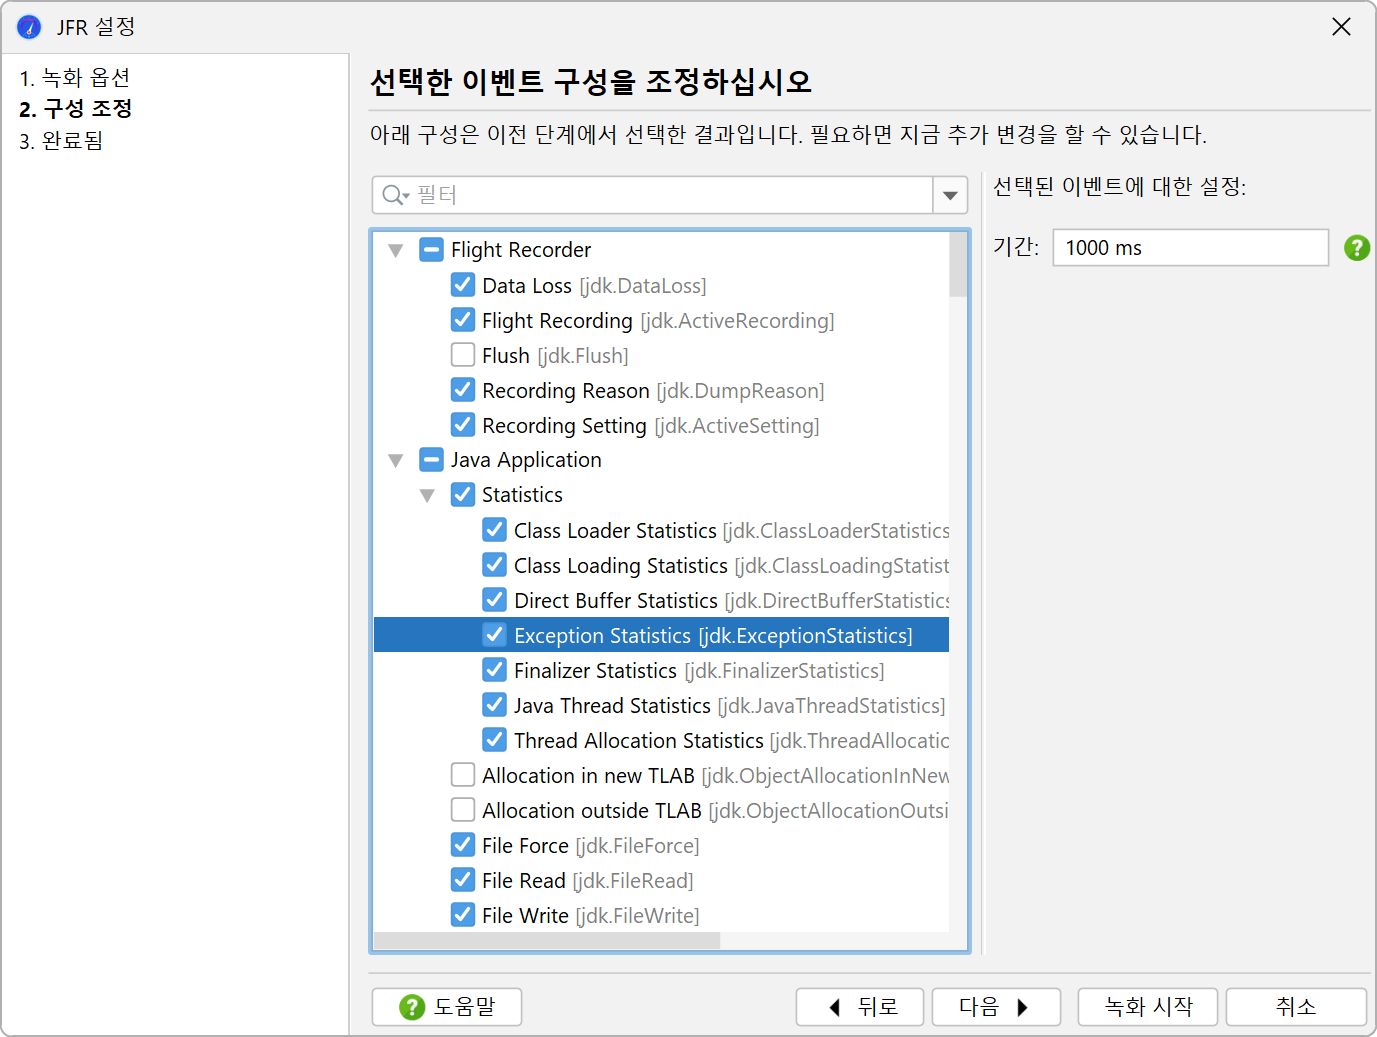Collapse the Java Application tree node
1377x1037 pixels.
click(x=396, y=460)
